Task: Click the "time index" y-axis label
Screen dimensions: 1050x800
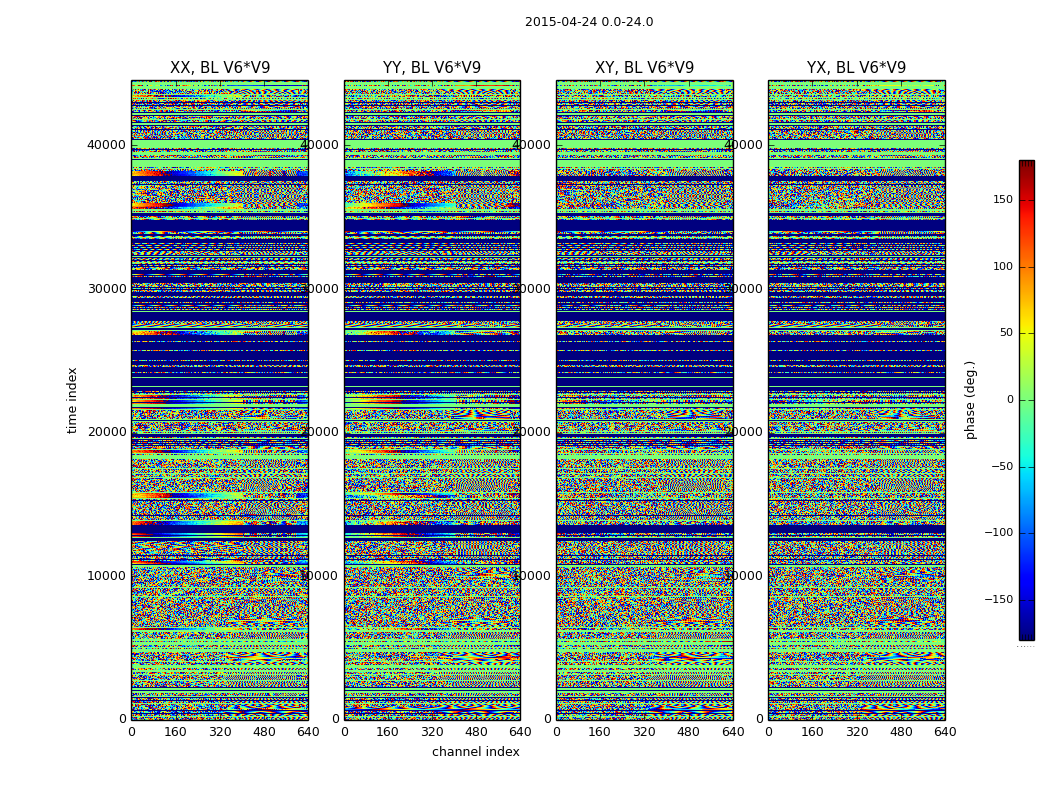Action: click(x=72, y=400)
